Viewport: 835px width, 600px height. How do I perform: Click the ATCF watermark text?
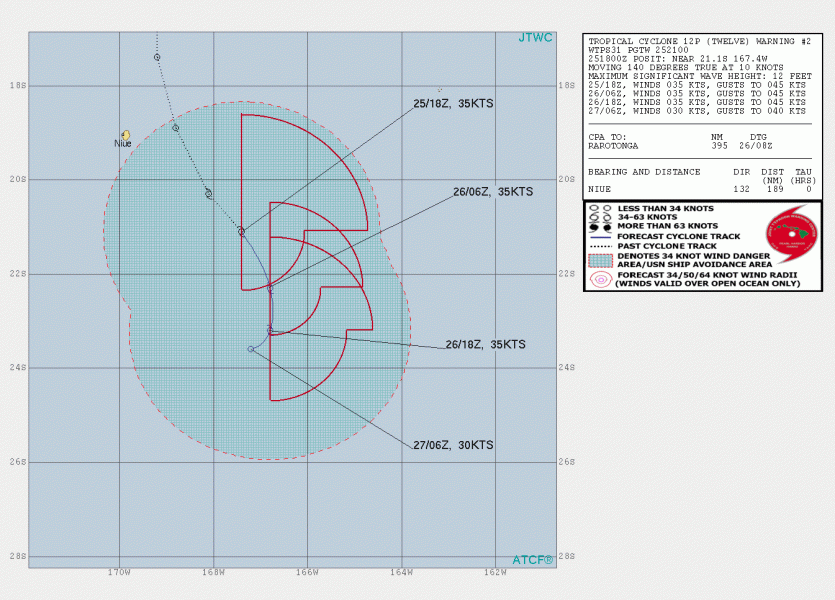point(533,560)
